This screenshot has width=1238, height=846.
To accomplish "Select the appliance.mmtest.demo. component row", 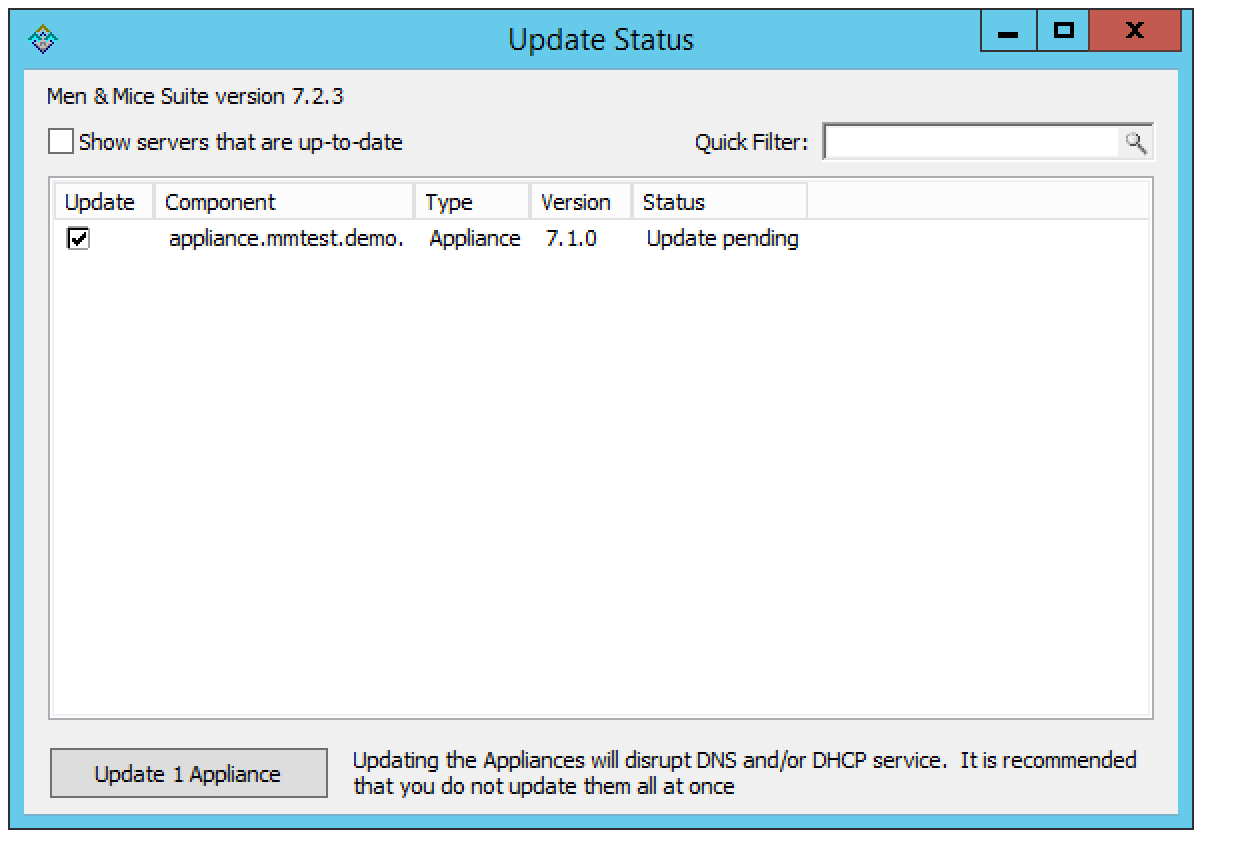I will pyautogui.click(x=286, y=239).
